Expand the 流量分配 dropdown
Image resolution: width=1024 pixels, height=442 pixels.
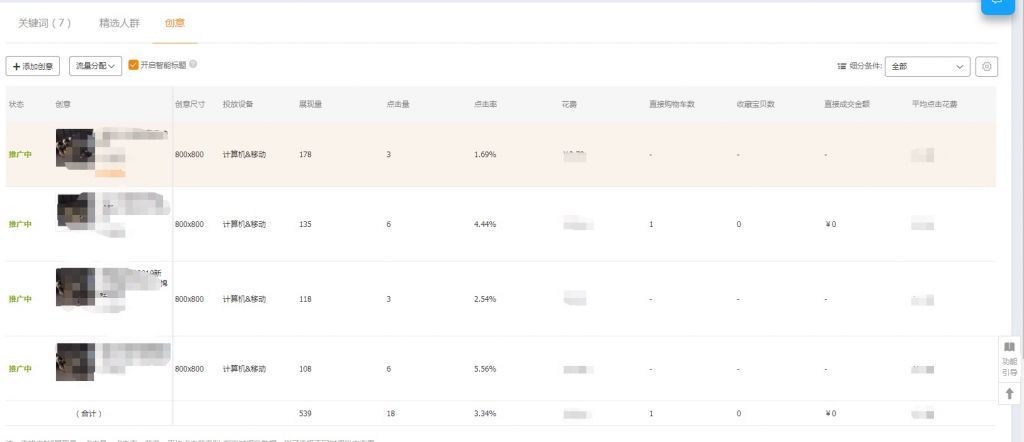pyautogui.click(x=96, y=66)
